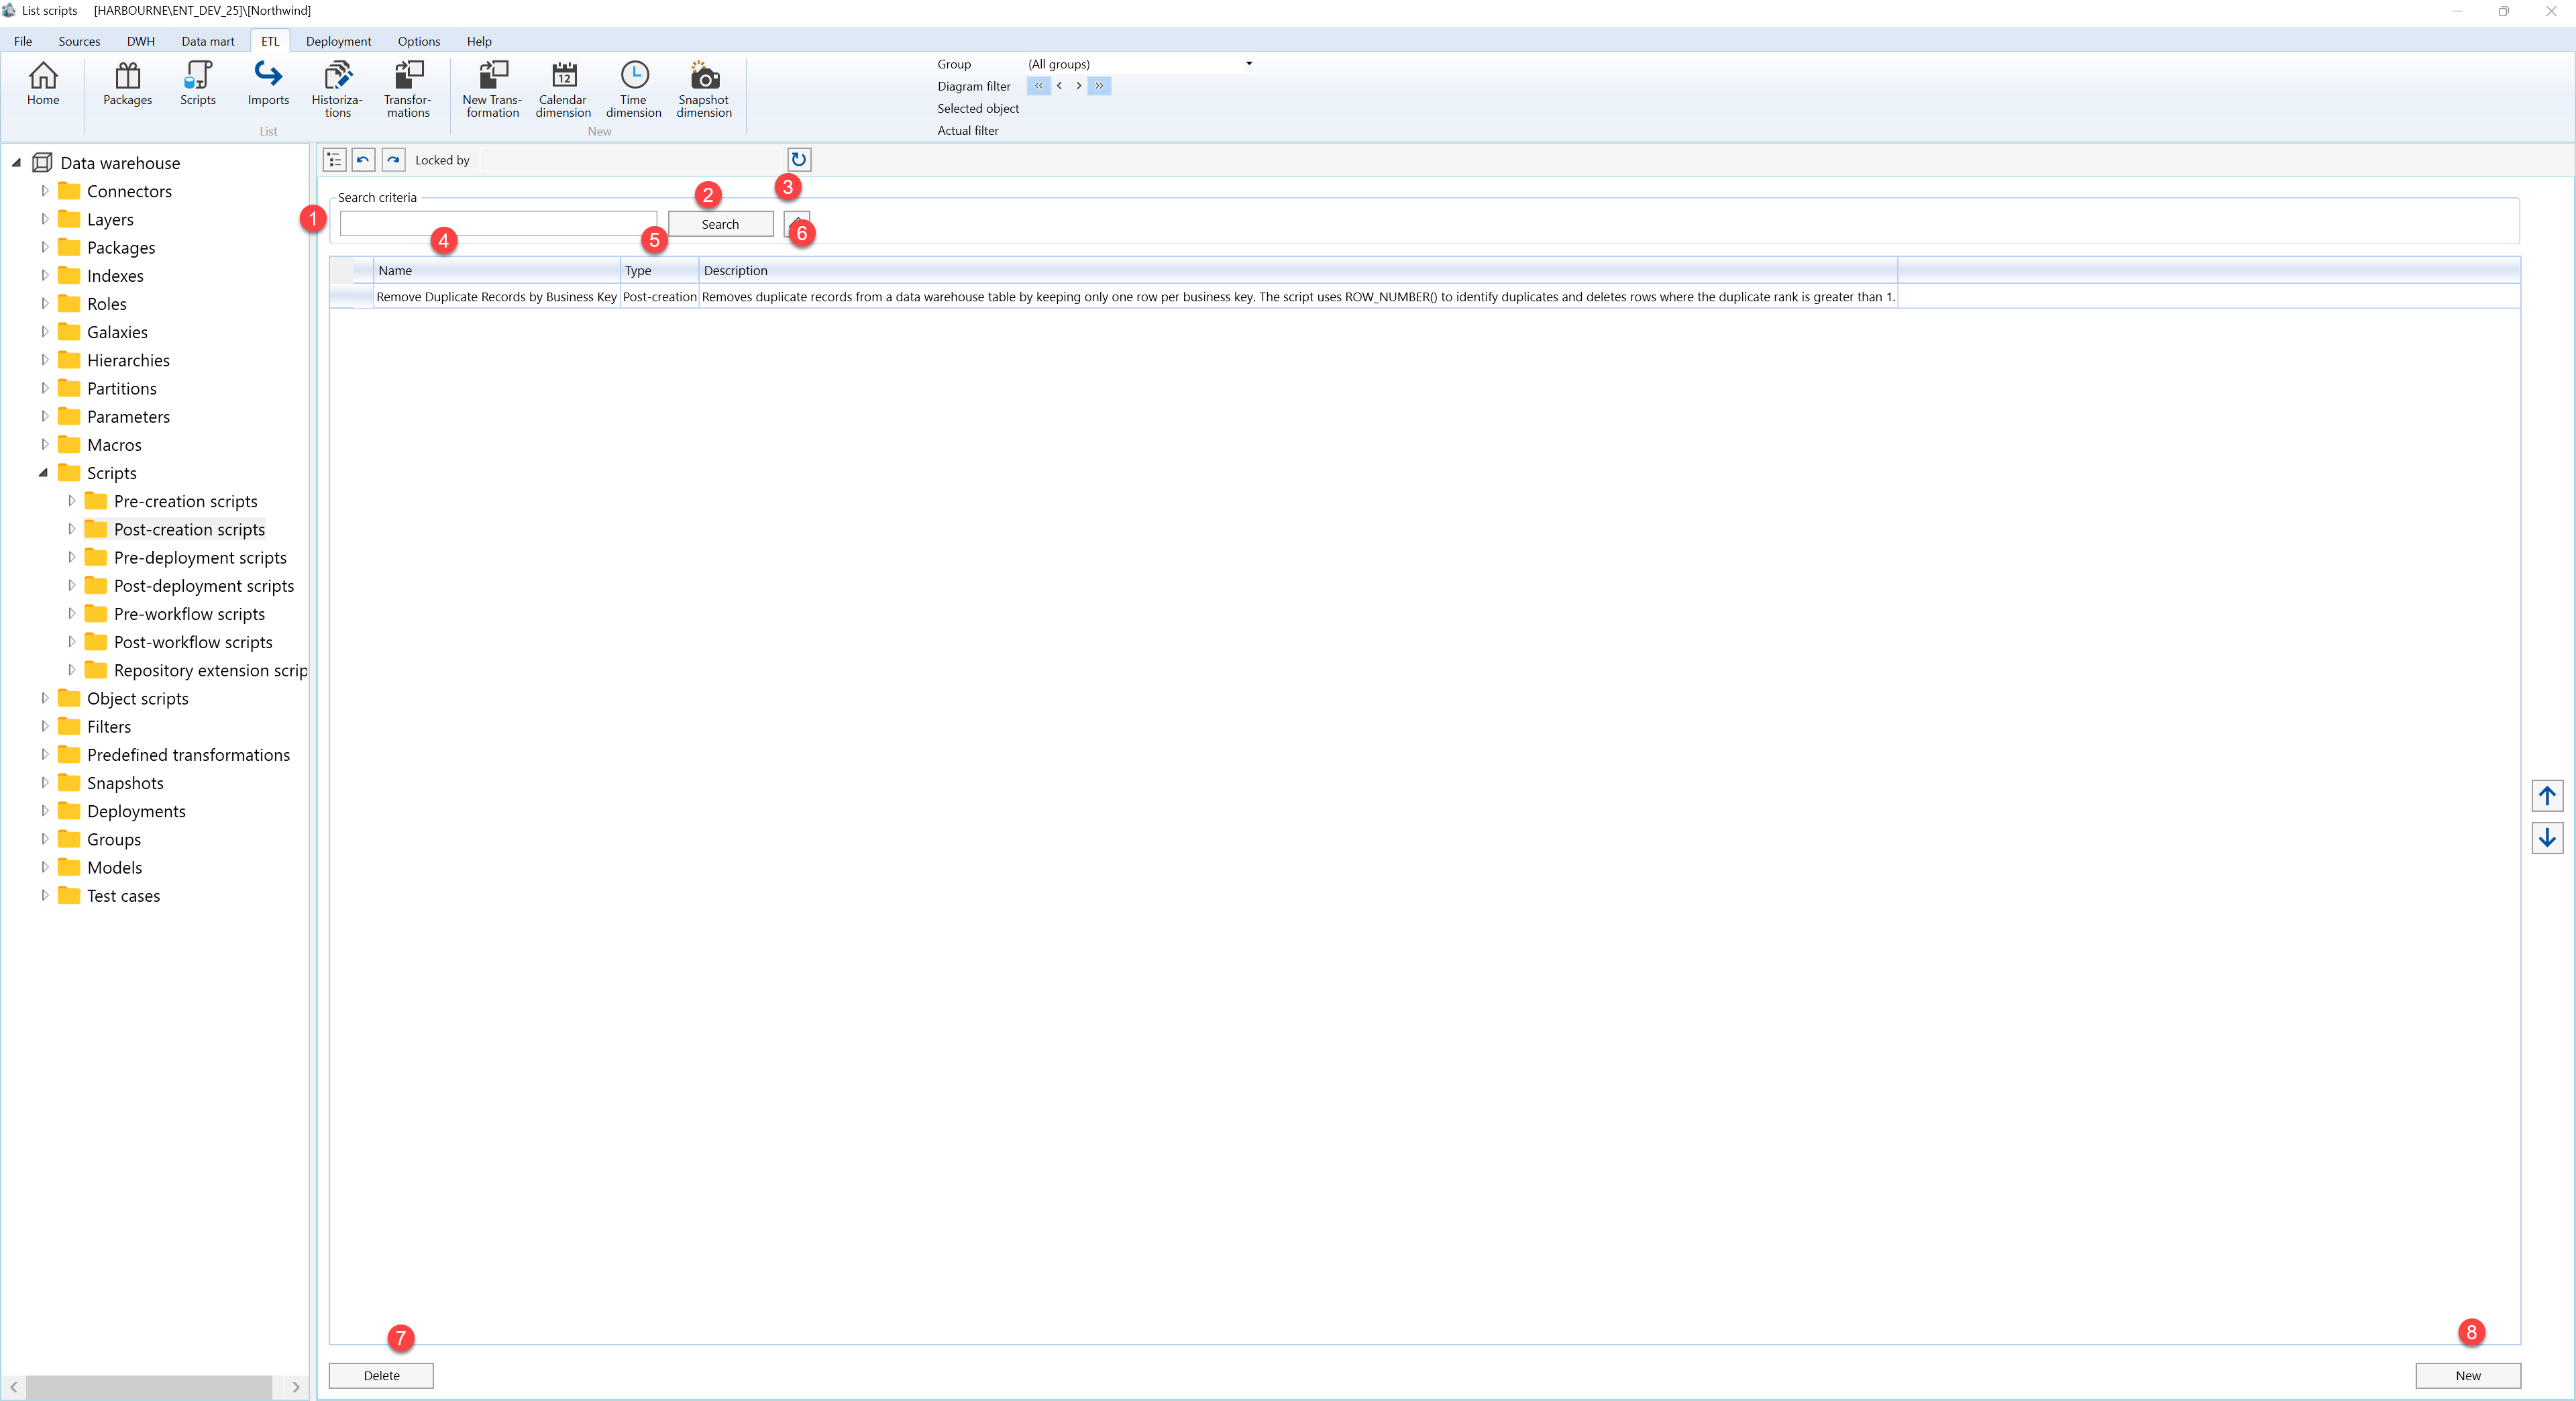Select the Hierarchies folder in tree
This screenshot has width=2576, height=1401.
pos(128,360)
